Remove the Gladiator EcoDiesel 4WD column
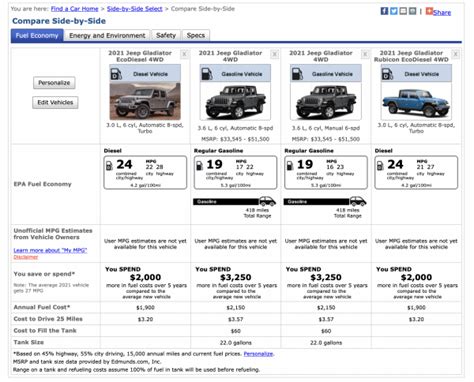 point(184,54)
